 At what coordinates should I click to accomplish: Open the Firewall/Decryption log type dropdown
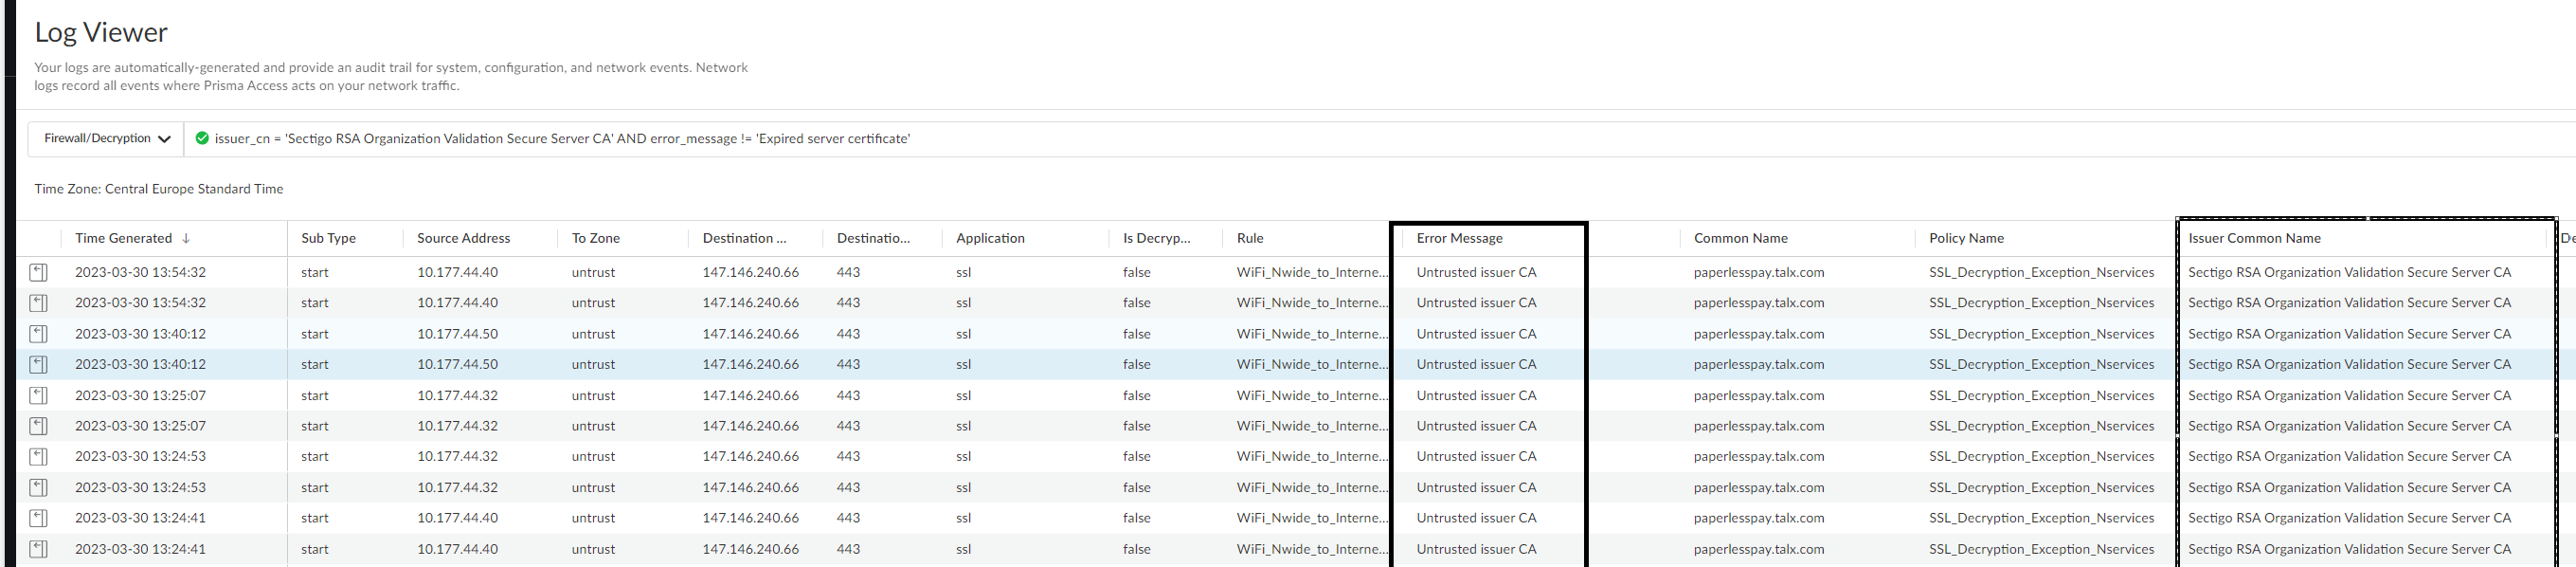(106, 139)
